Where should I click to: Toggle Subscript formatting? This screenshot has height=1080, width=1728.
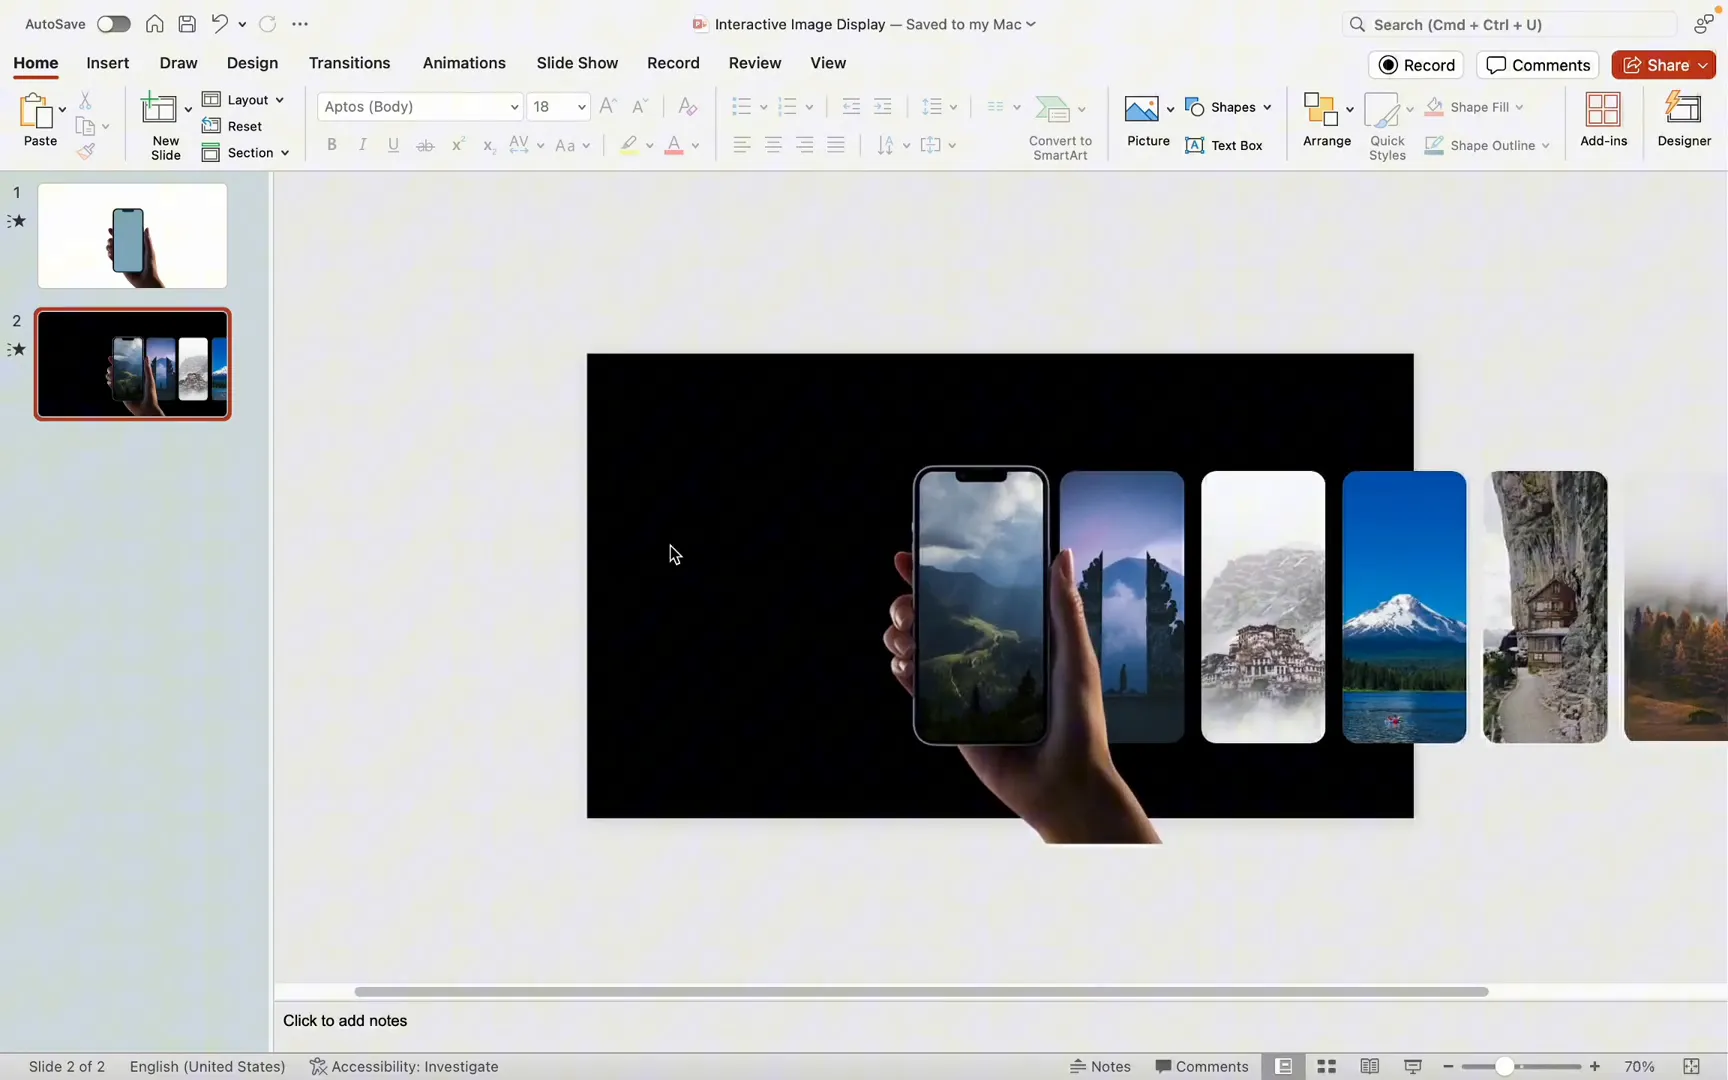tap(488, 146)
